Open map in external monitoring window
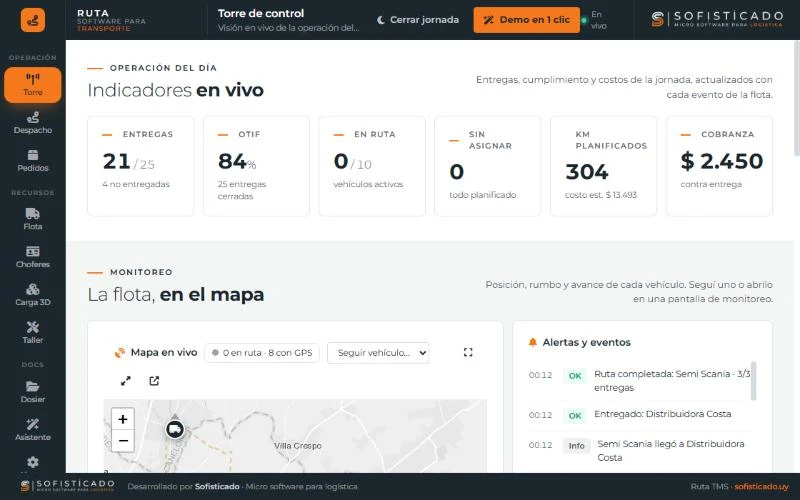This screenshot has height=500, width=800. (154, 381)
